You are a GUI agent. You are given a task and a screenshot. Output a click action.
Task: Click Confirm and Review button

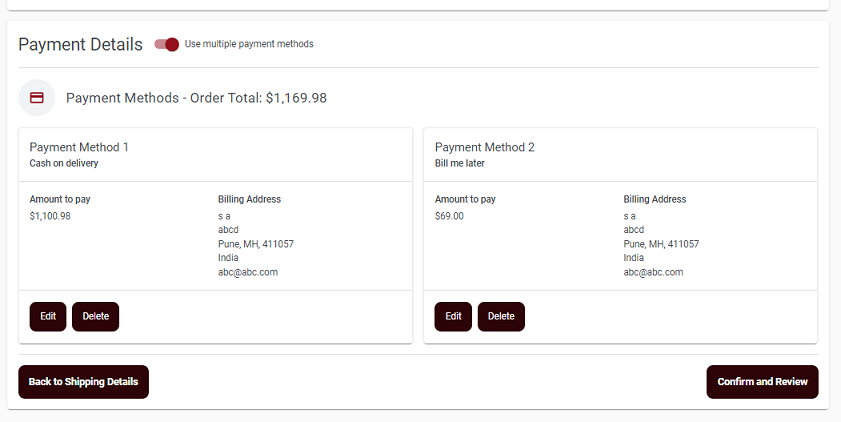762,382
